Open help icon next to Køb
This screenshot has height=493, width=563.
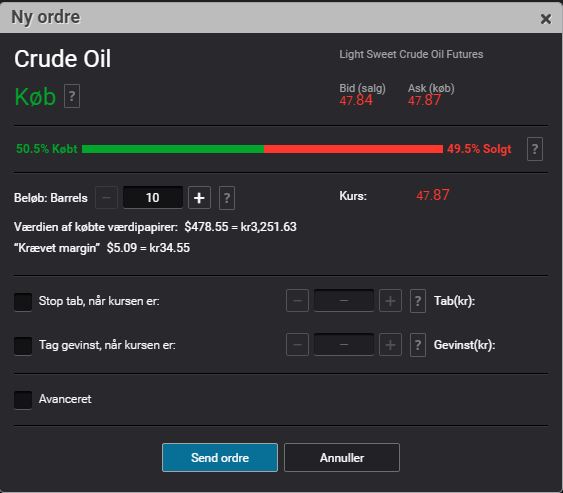(x=72, y=96)
